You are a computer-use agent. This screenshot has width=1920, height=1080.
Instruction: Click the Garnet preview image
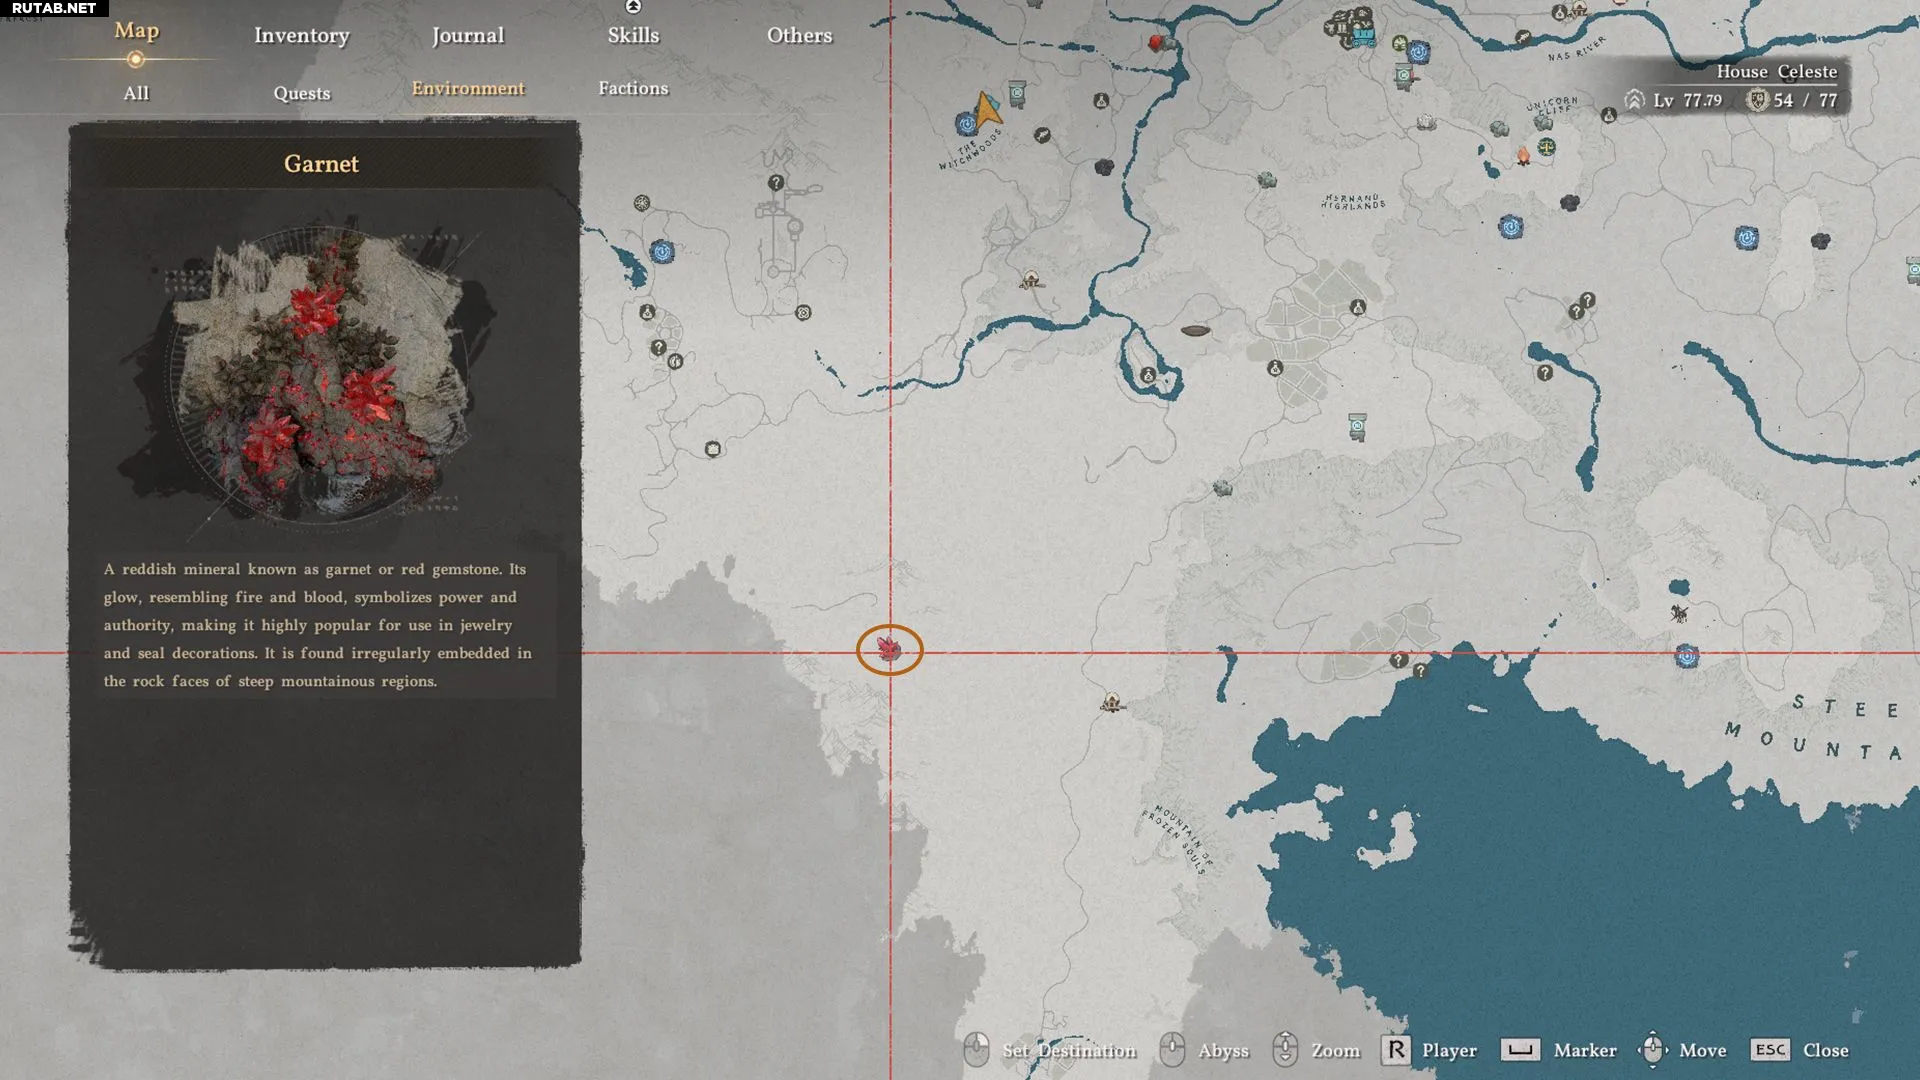pyautogui.click(x=320, y=375)
